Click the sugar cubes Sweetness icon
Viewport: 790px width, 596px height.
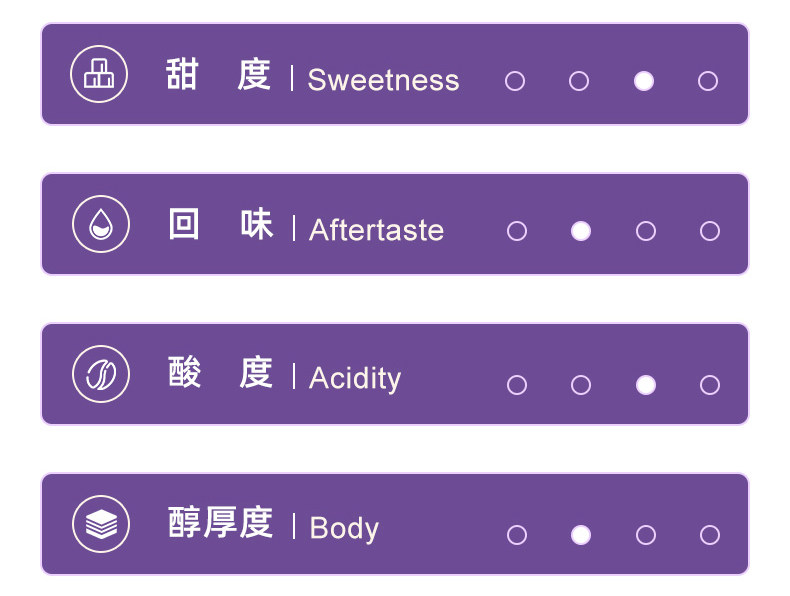[x=99, y=74]
